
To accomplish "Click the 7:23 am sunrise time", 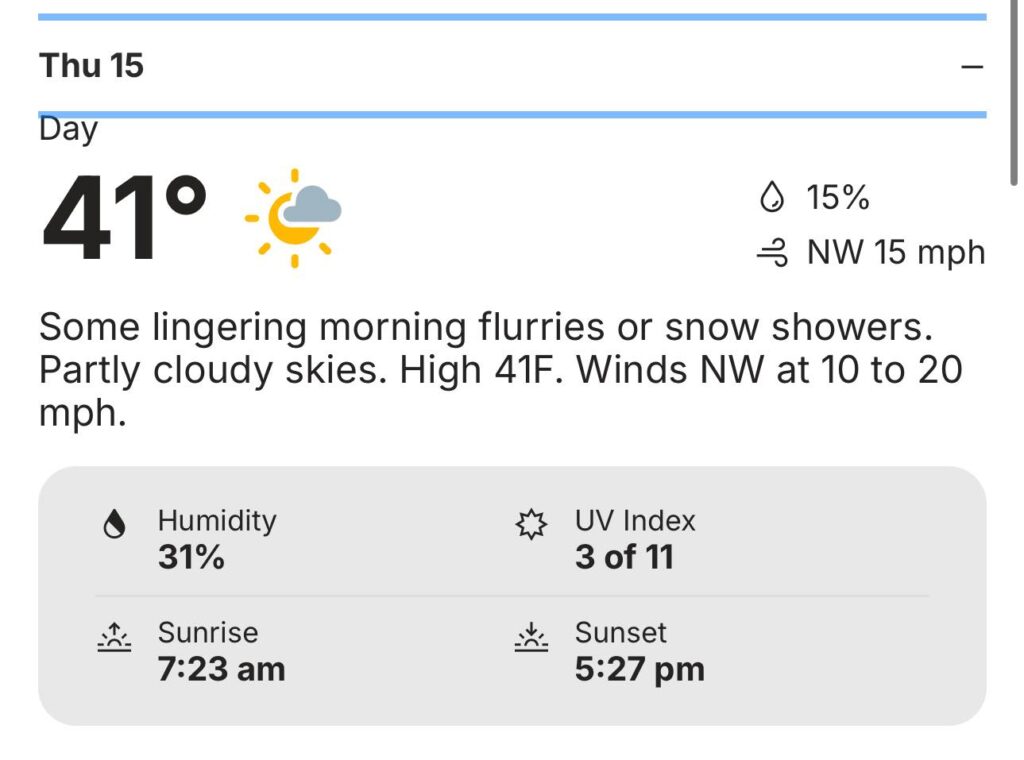I will tap(221, 669).
